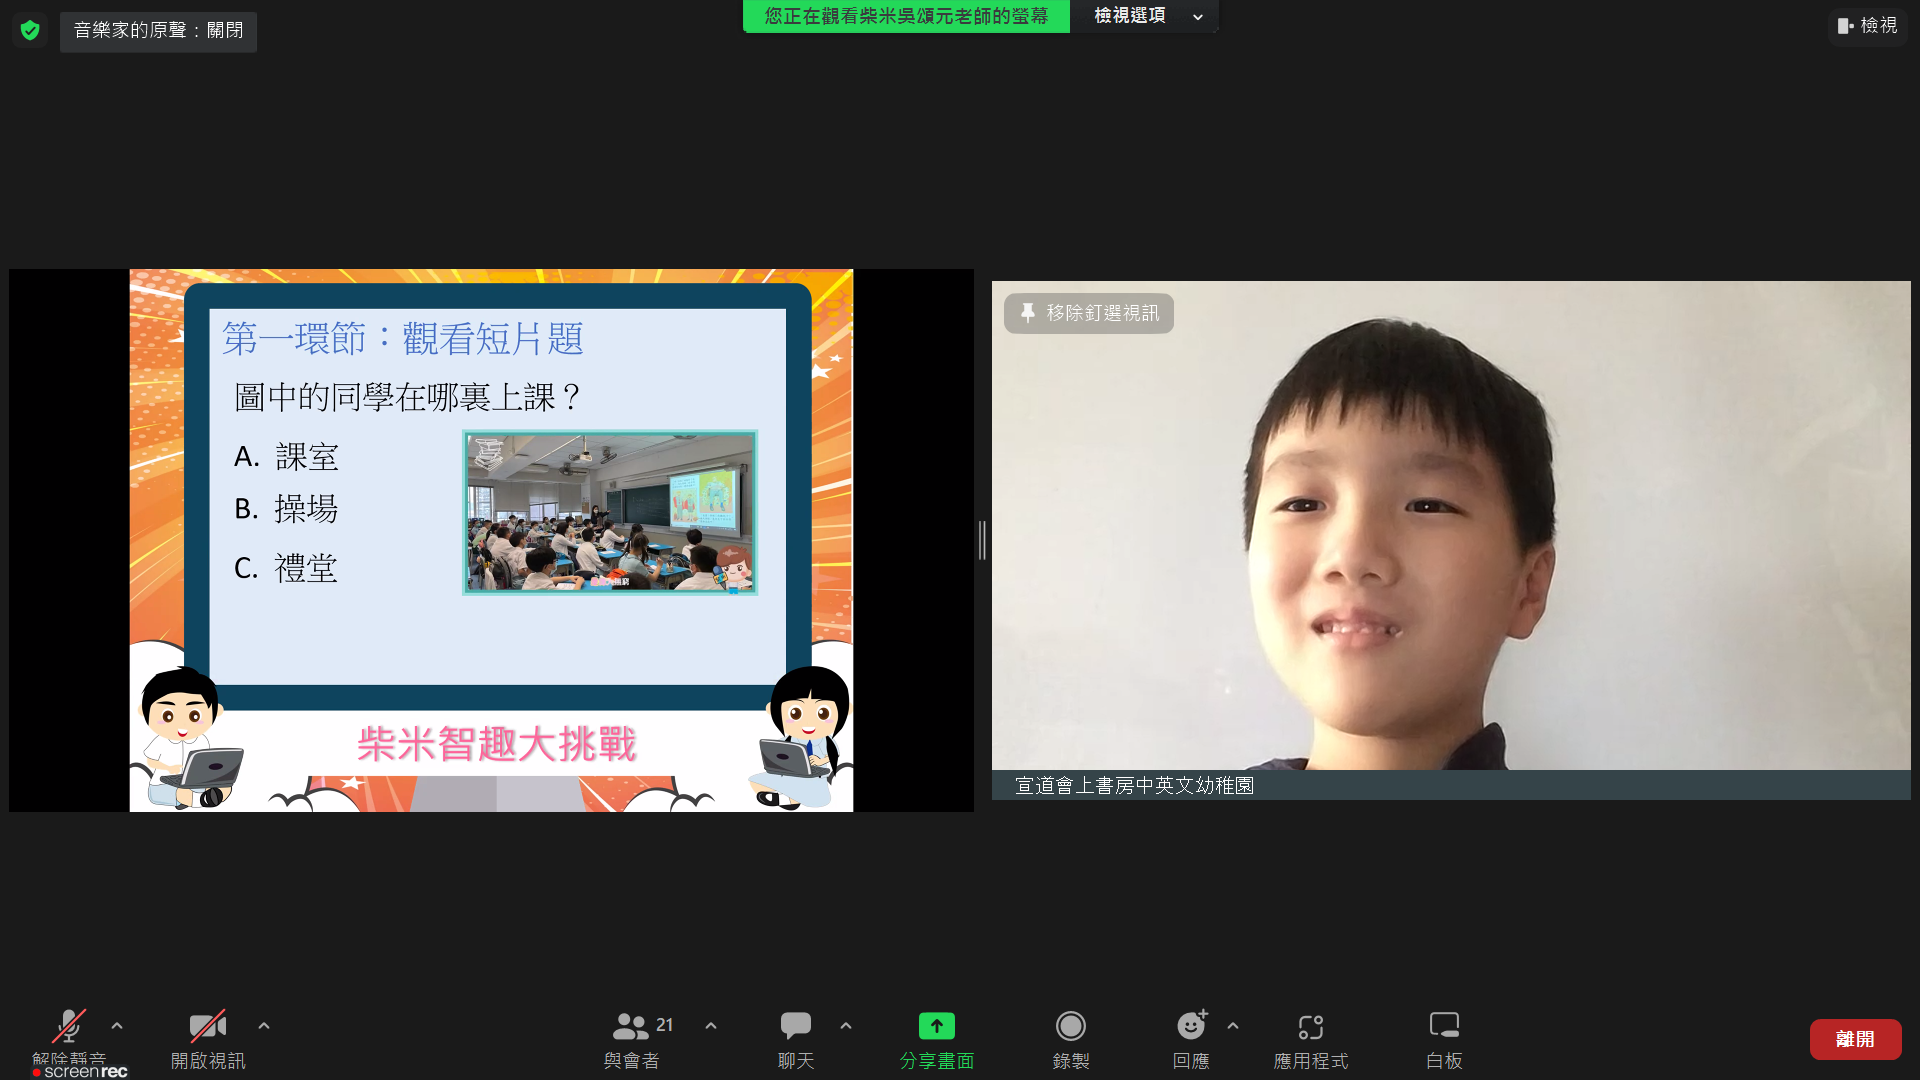Open the view options dropdown
This screenshot has width=1920, height=1080.
click(1144, 16)
